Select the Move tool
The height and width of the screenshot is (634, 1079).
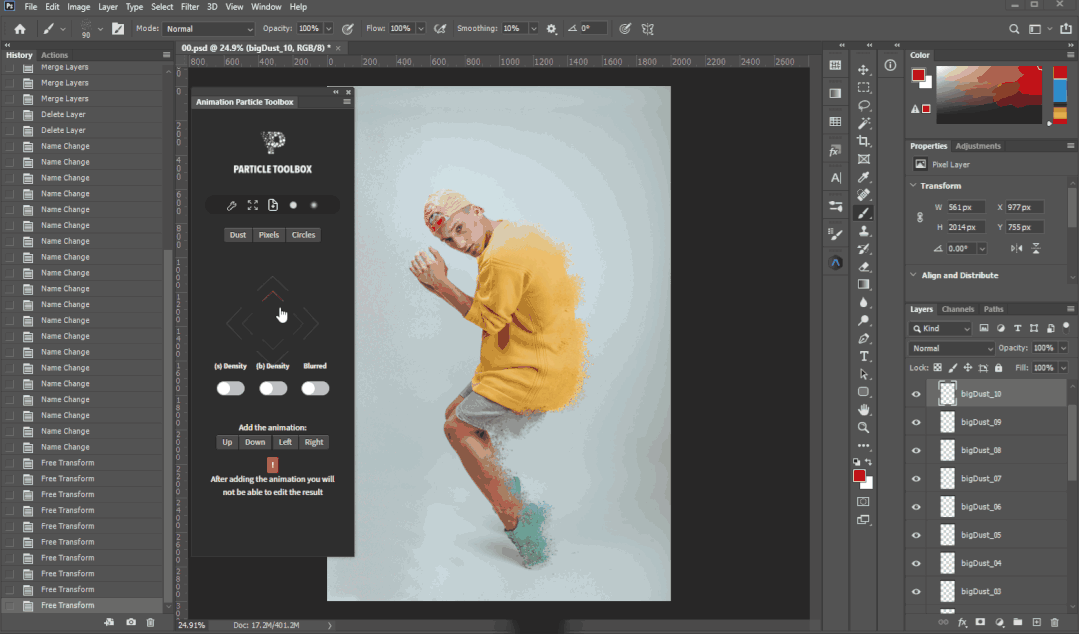864,70
